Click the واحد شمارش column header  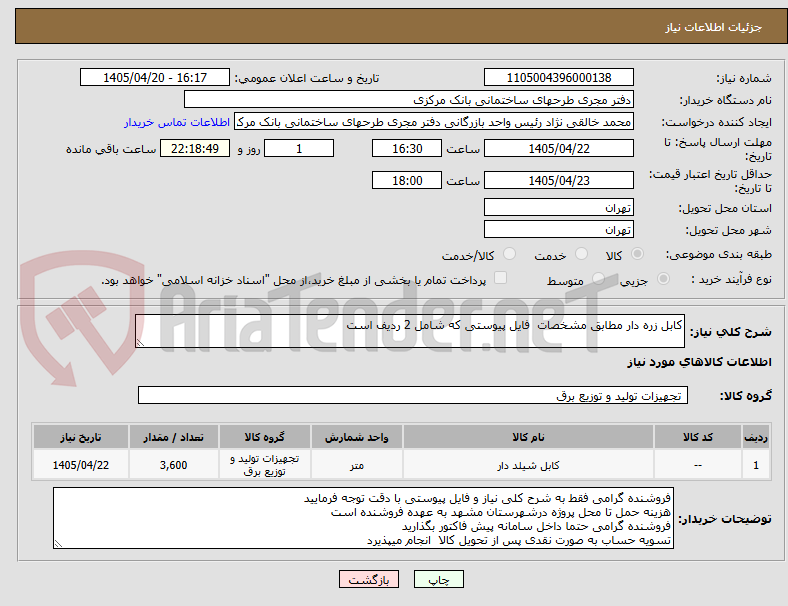[x=356, y=437]
